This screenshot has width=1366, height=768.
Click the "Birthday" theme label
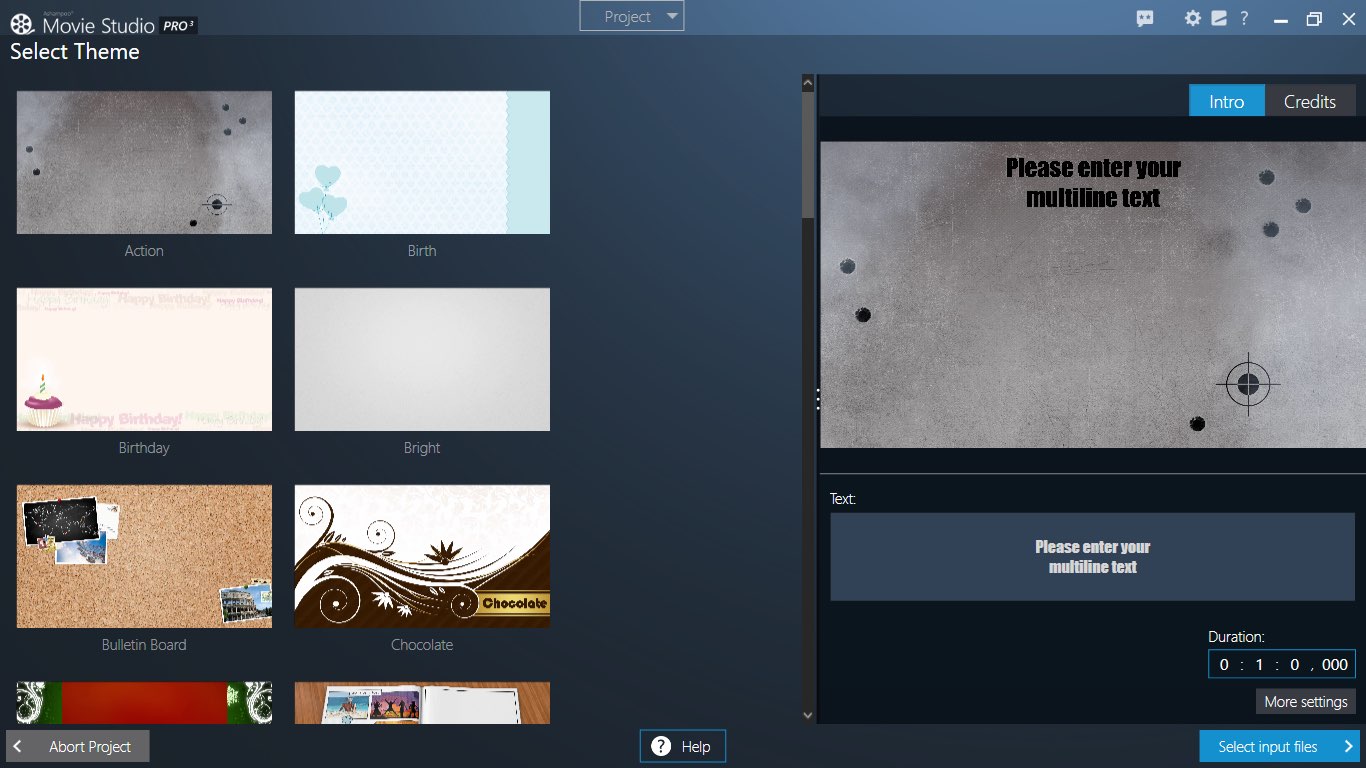click(144, 448)
